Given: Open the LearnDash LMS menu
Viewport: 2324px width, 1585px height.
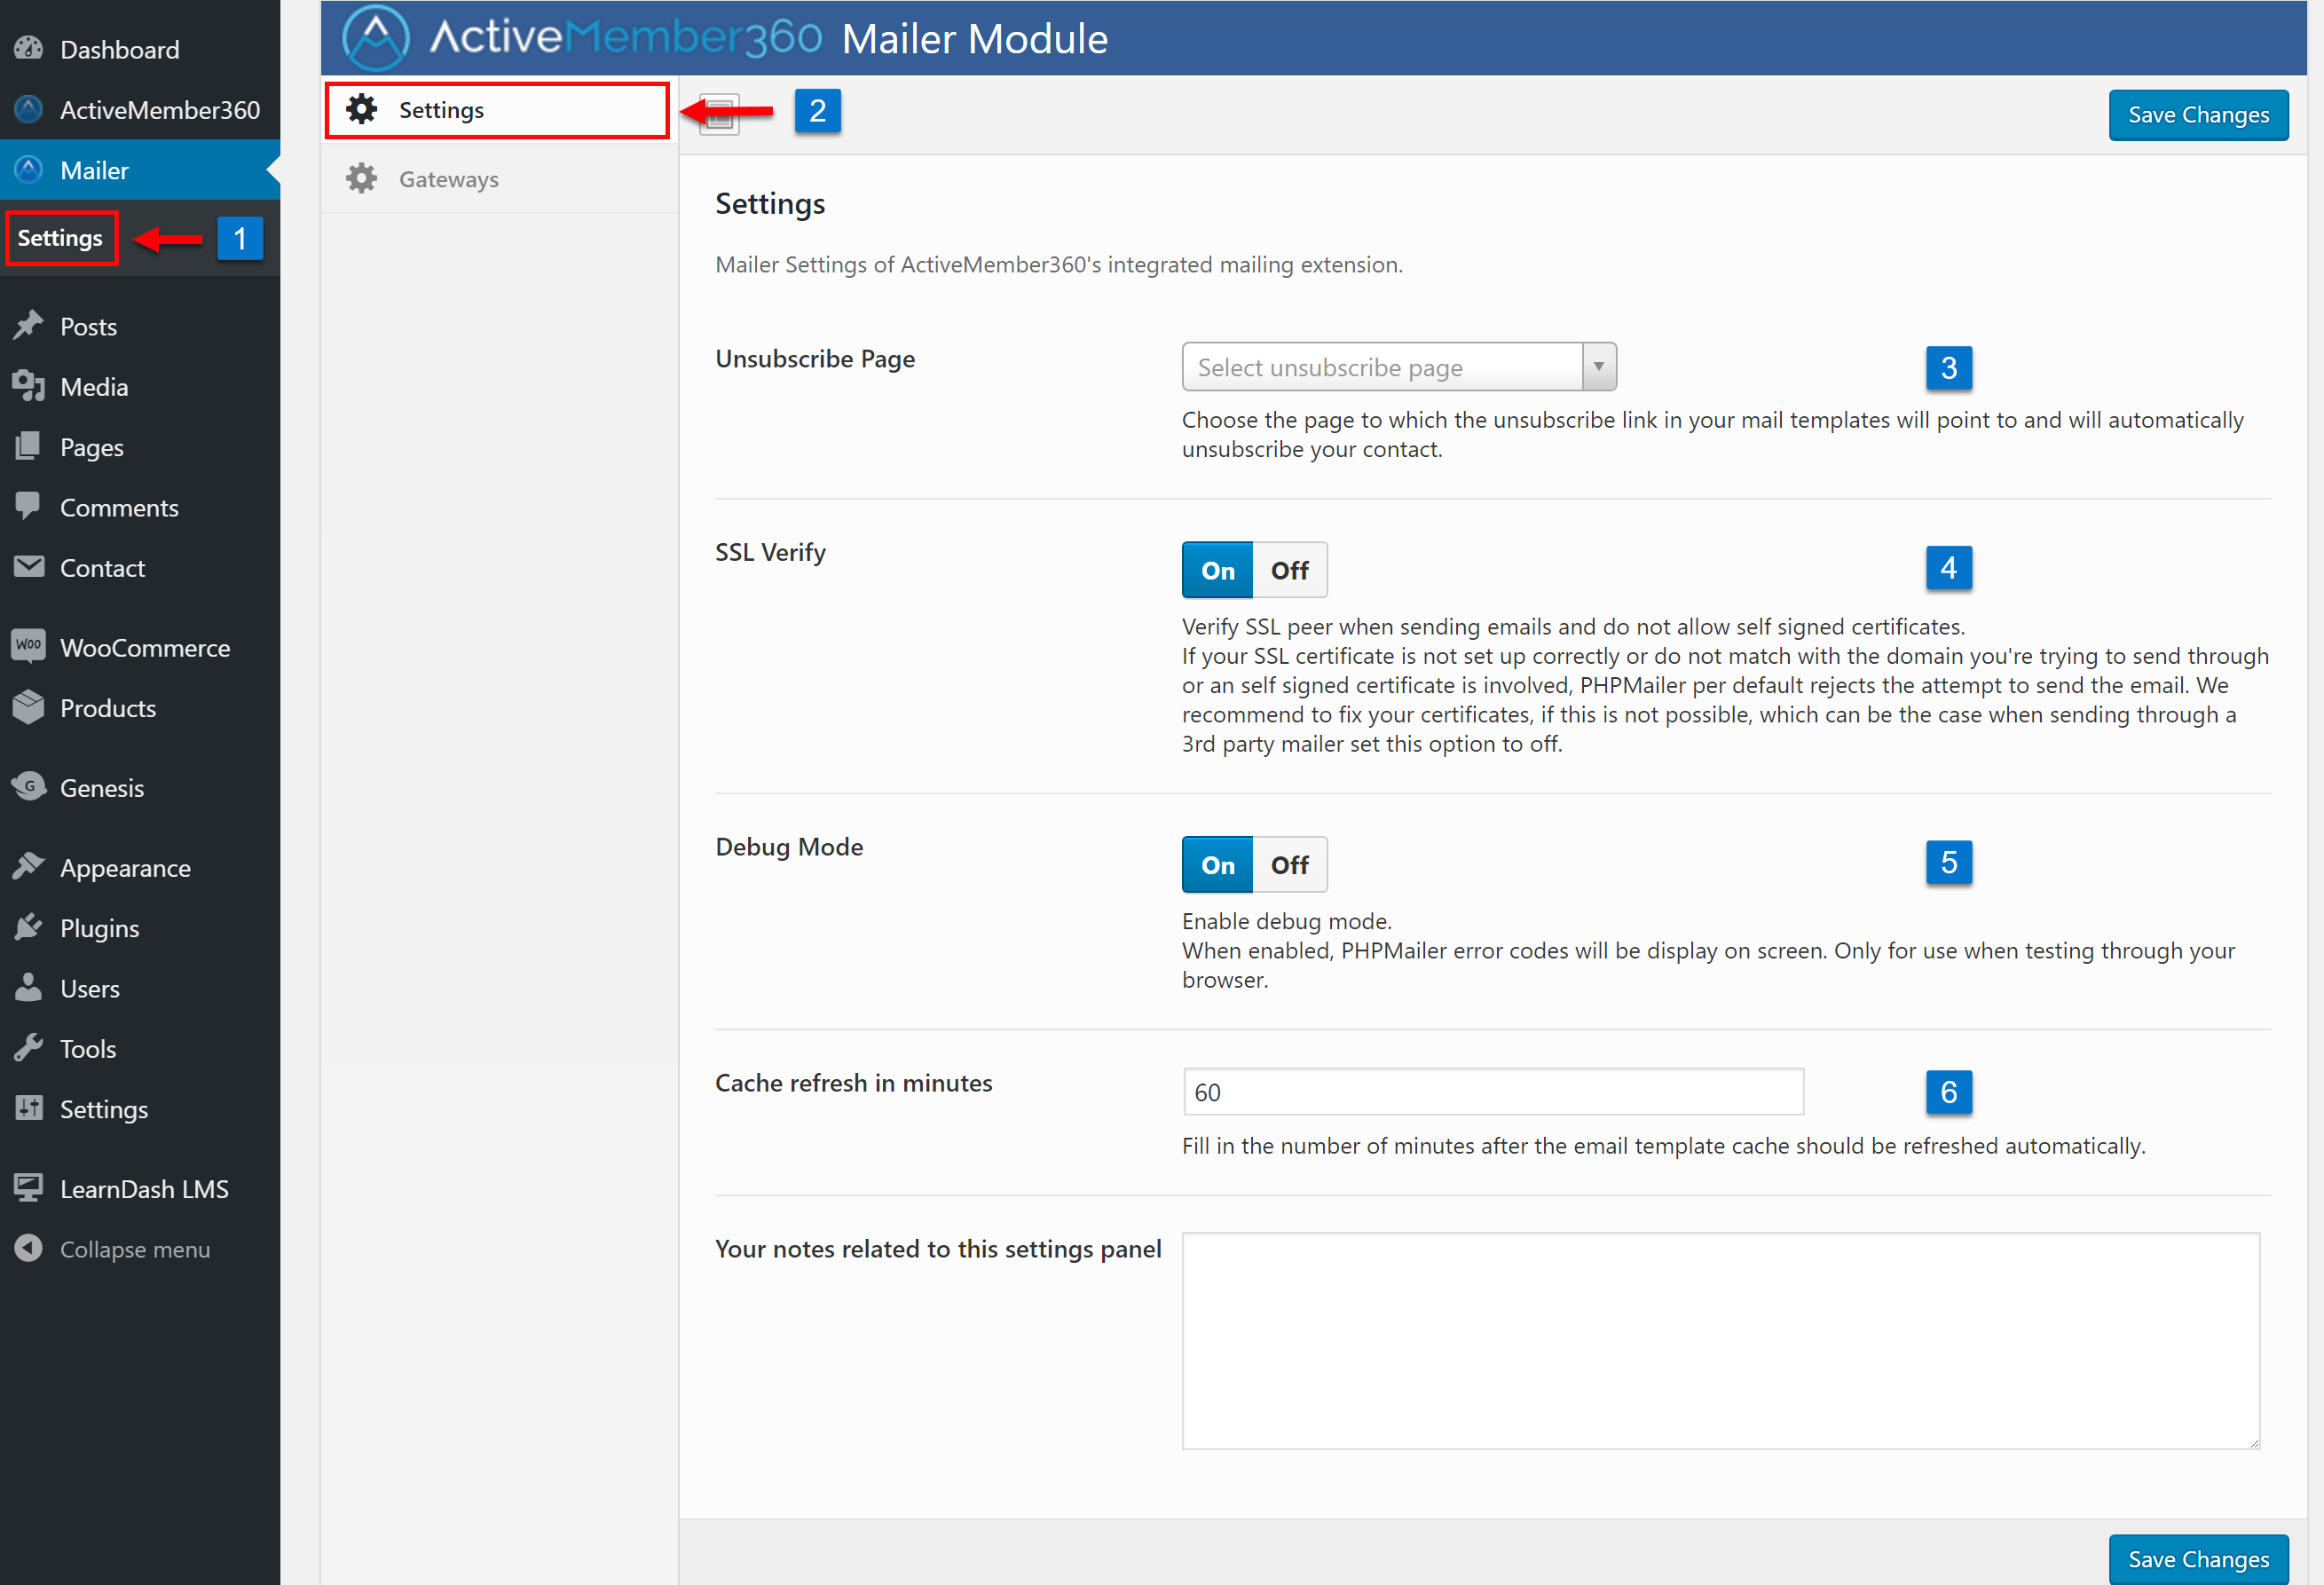Looking at the screenshot, I should coord(140,1188).
